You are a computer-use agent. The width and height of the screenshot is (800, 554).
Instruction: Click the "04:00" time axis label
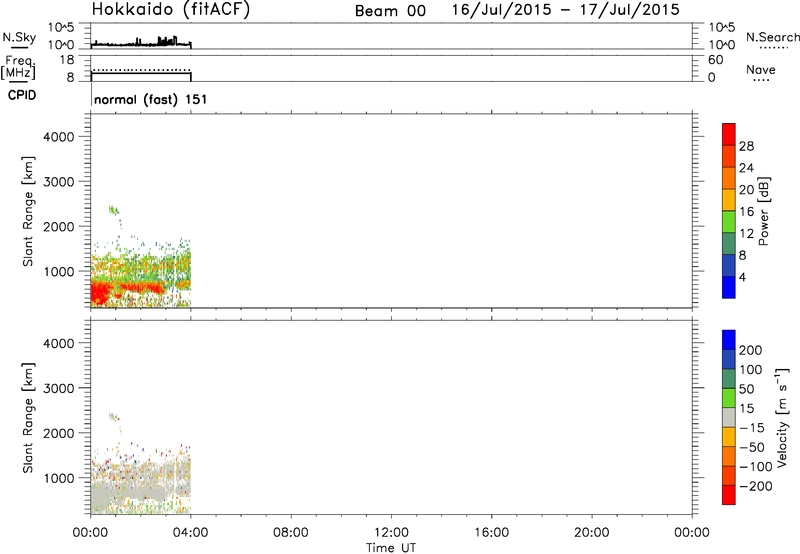[191, 533]
